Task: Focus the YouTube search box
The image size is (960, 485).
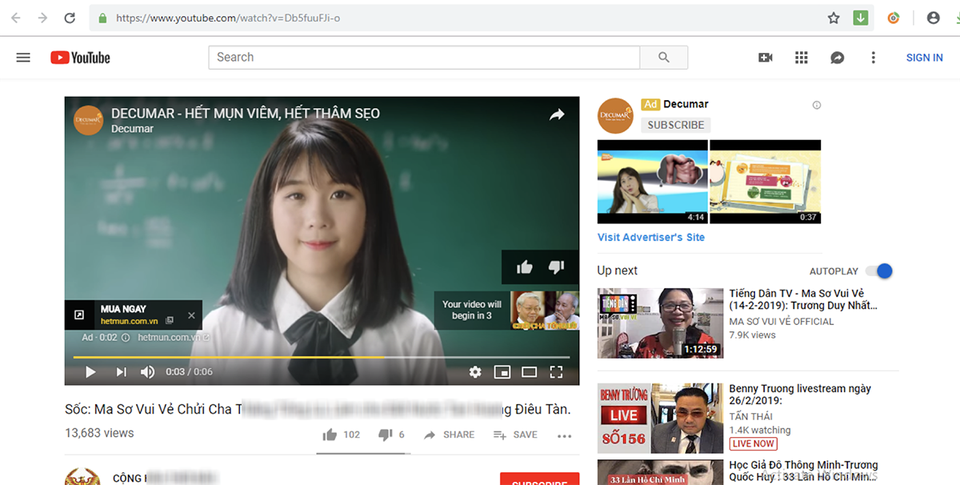Action: click(424, 57)
